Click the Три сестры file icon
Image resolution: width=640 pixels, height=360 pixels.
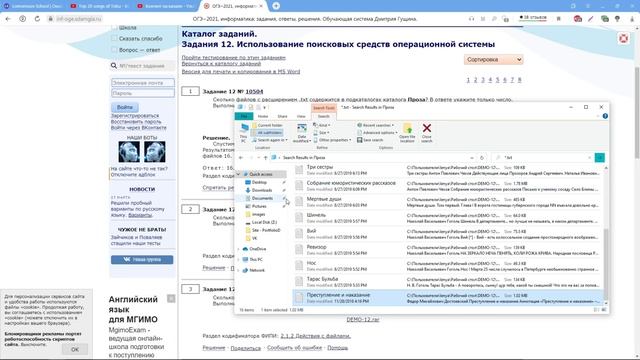(299, 170)
